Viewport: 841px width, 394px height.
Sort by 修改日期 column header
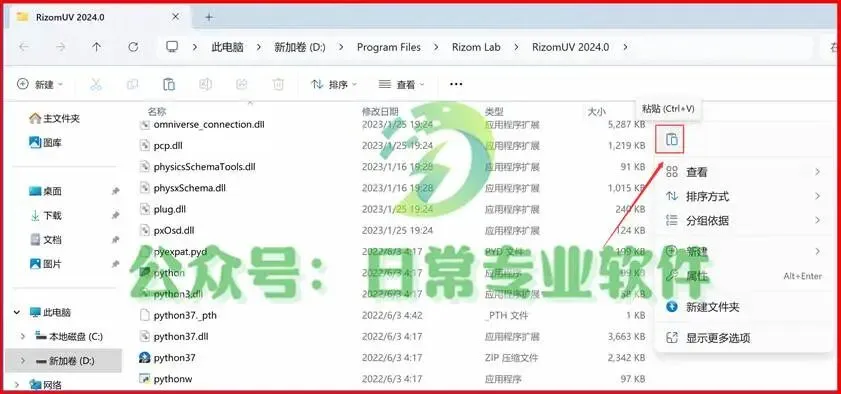[380, 111]
